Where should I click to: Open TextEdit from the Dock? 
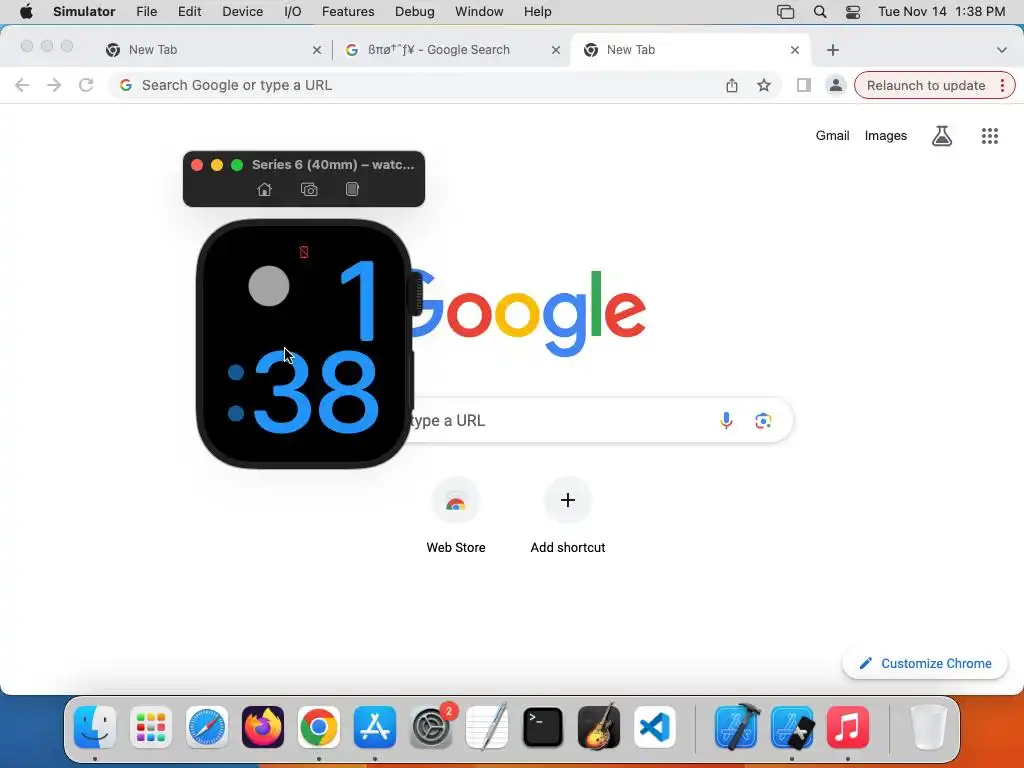click(x=487, y=727)
